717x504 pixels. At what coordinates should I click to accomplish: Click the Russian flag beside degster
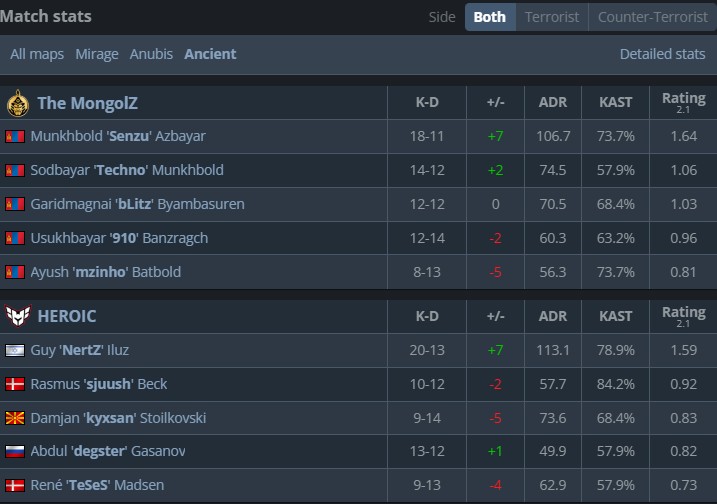coord(15,452)
